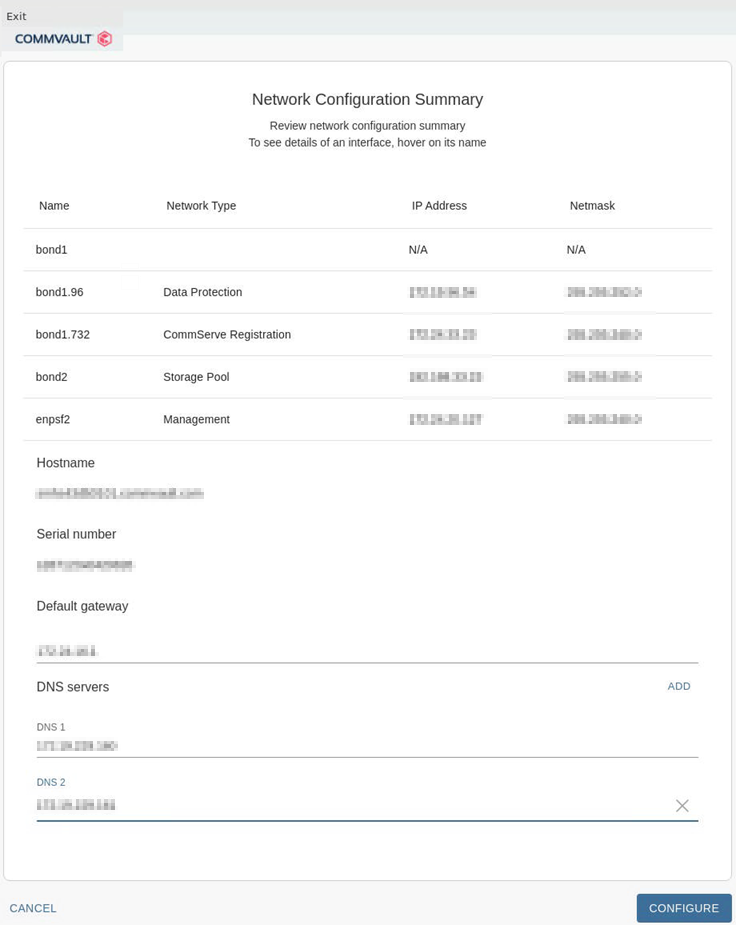
Task: Select the DNS 1 input field
Action: [x=300, y=745]
